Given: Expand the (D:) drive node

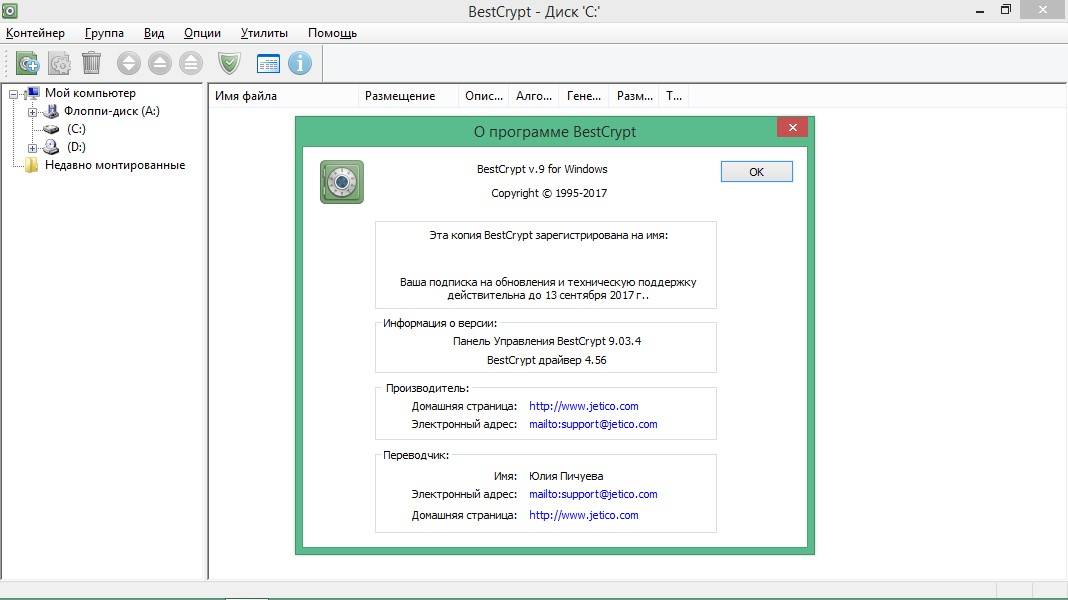Looking at the screenshot, I should tap(32, 148).
